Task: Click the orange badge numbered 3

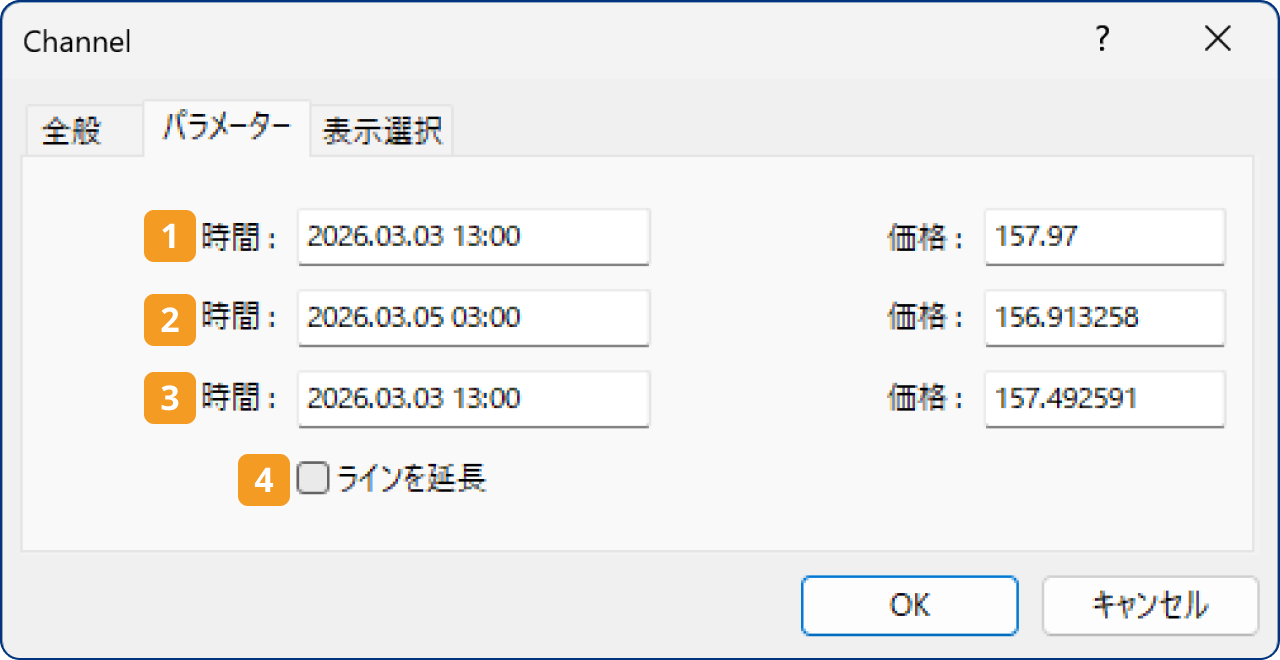Action: [x=169, y=399]
